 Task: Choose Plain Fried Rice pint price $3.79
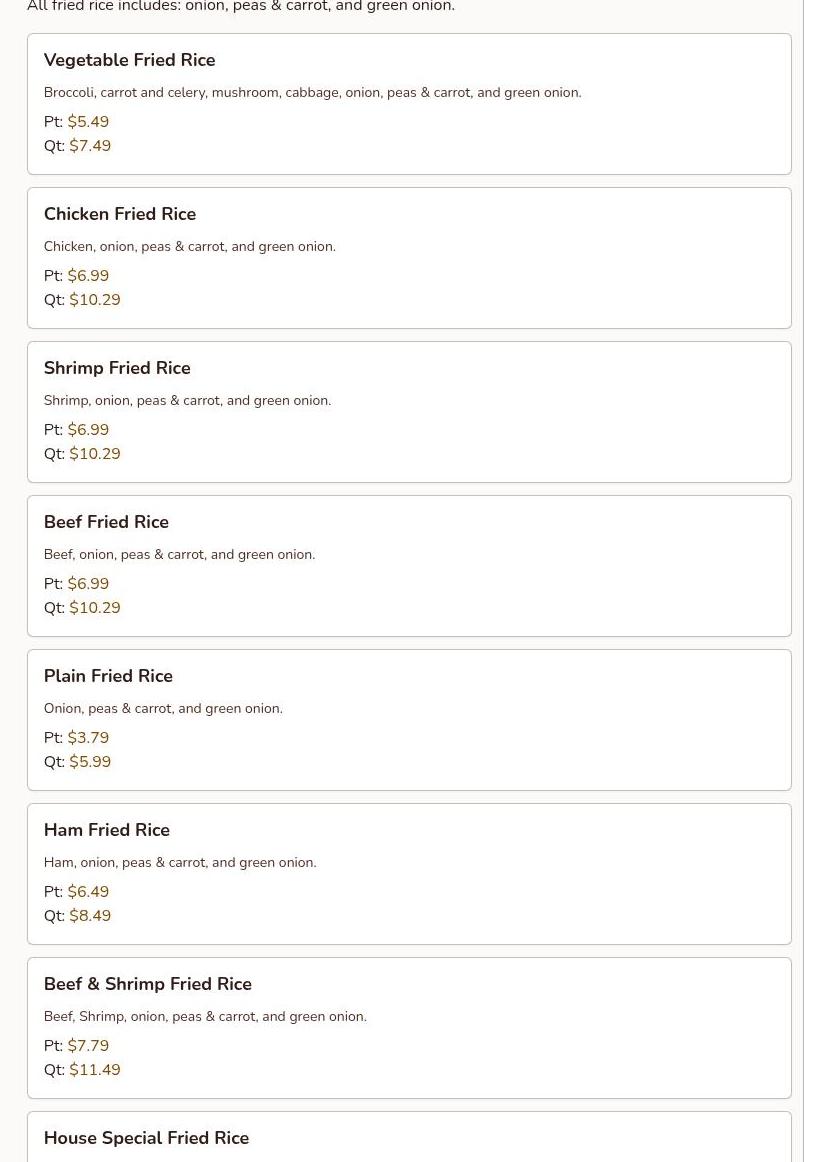pos(88,738)
